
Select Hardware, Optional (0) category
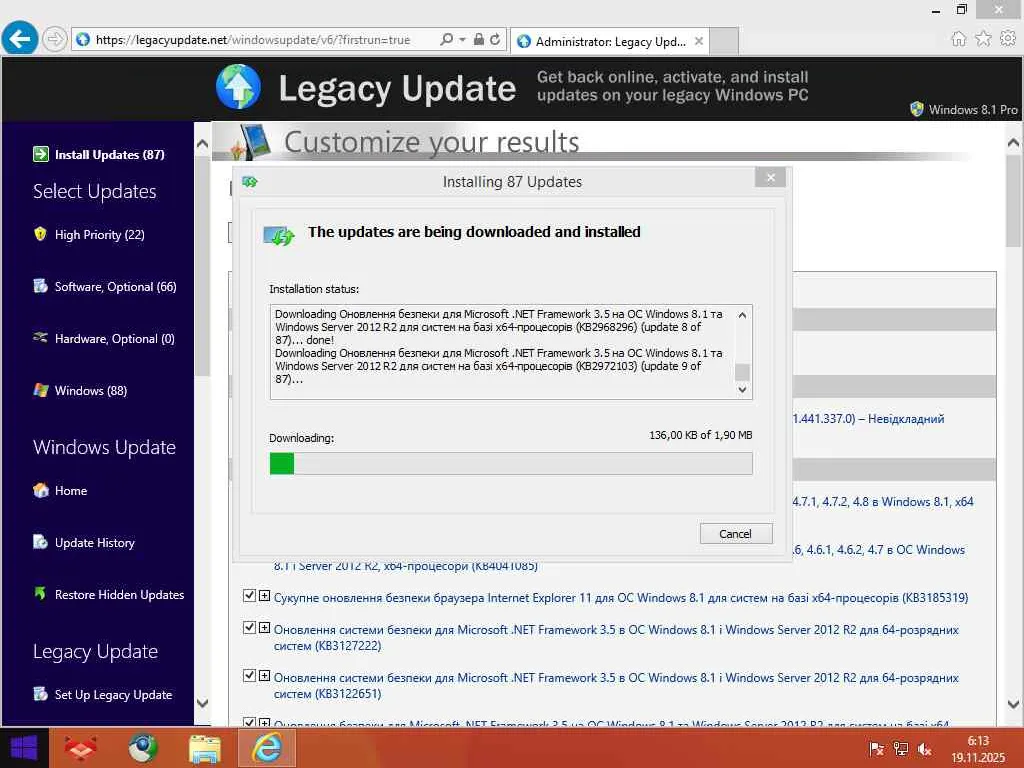pyautogui.click(x=115, y=339)
